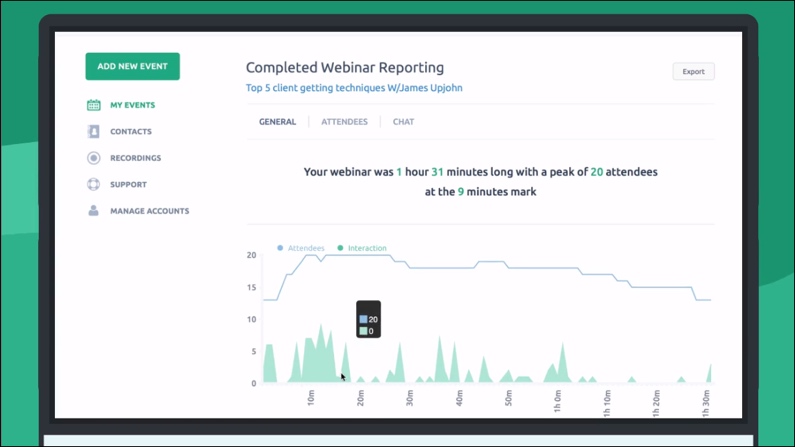Click the 1h 0m label on chart axis
Screen dimensions: 795x447
pos(558,401)
